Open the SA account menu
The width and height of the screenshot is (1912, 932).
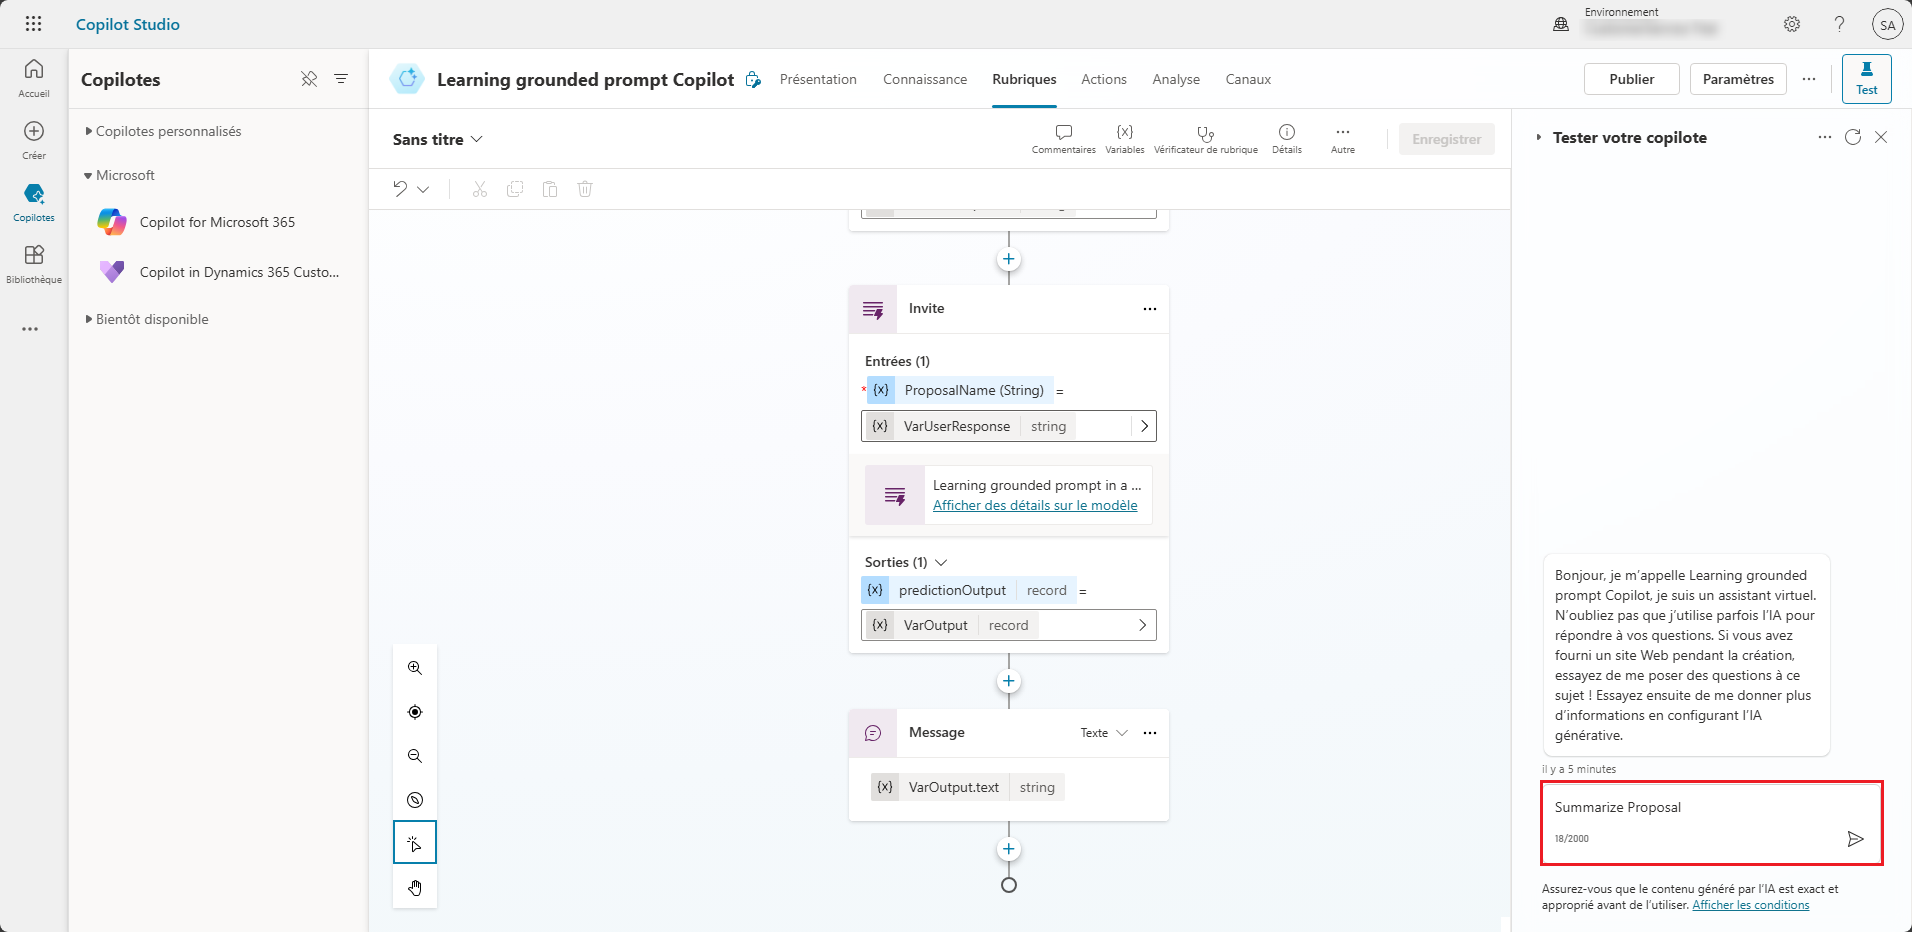click(x=1887, y=25)
